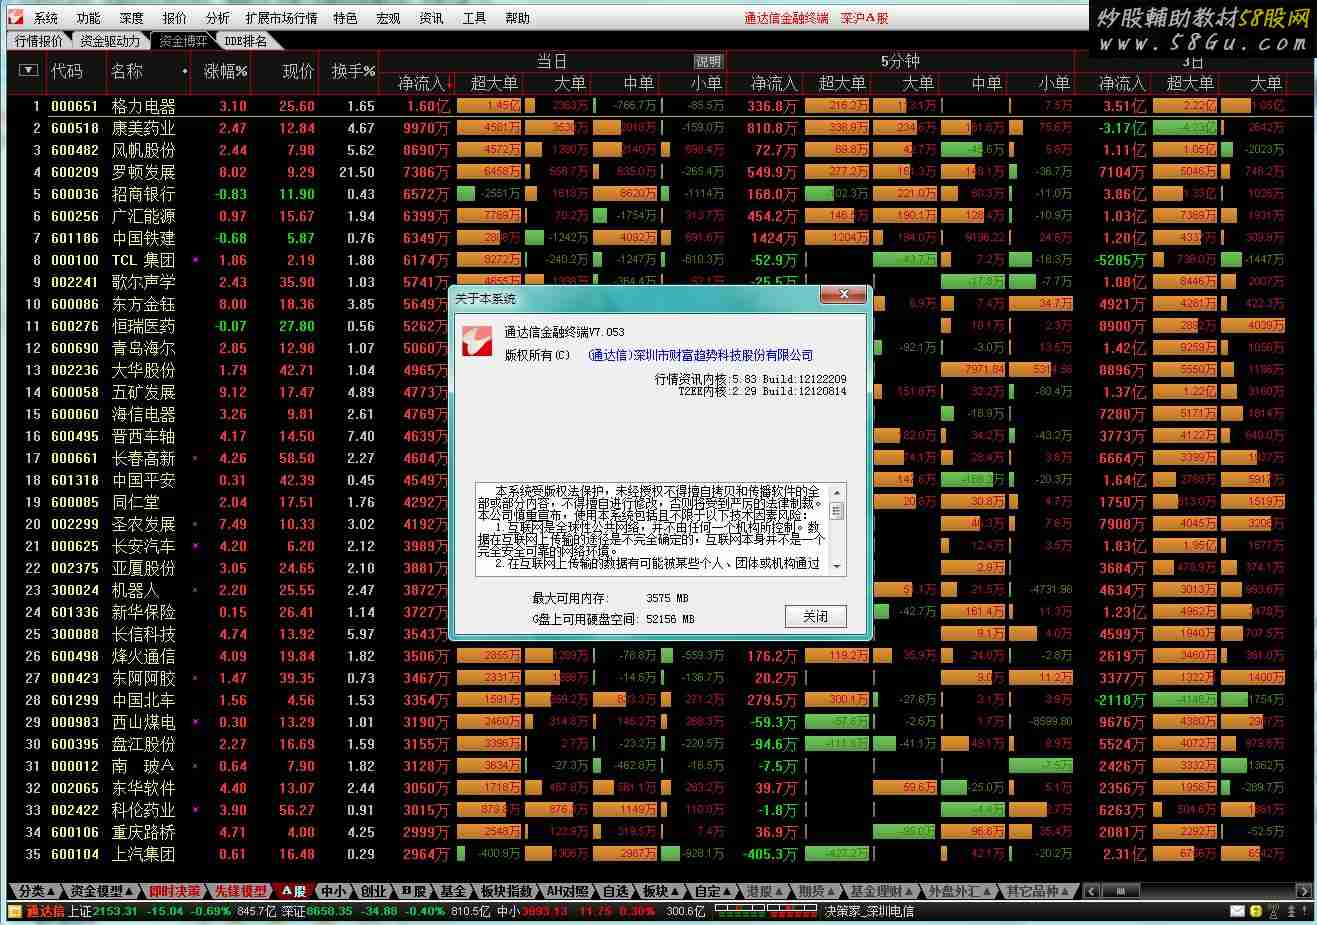This screenshot has width=1317, height=925.
Task: Select stock code 600518
Action: pos(75,128)
